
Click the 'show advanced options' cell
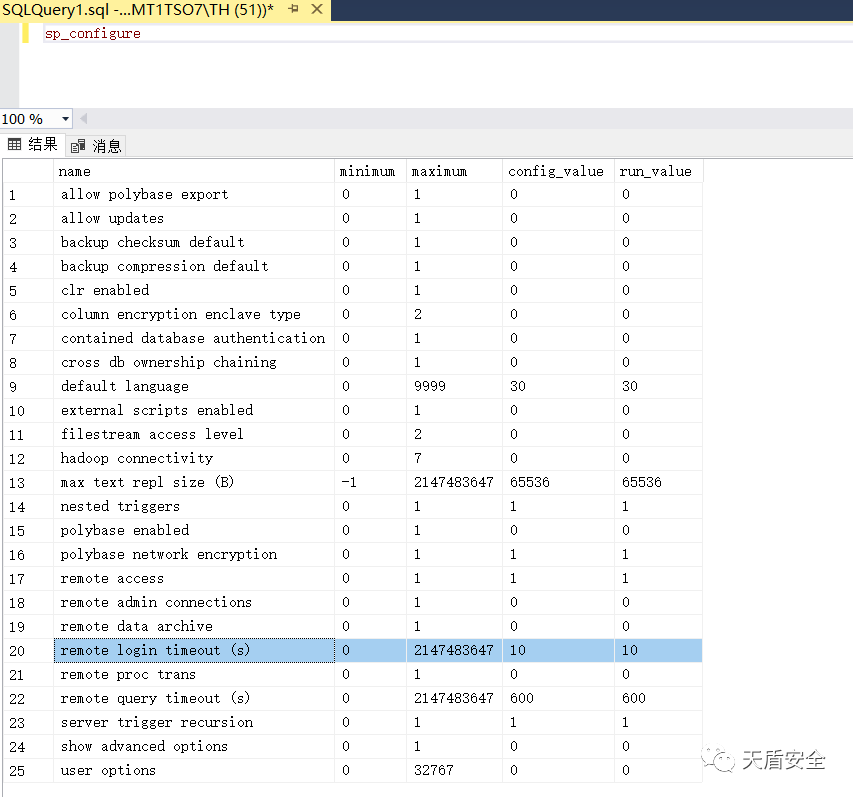144,746
